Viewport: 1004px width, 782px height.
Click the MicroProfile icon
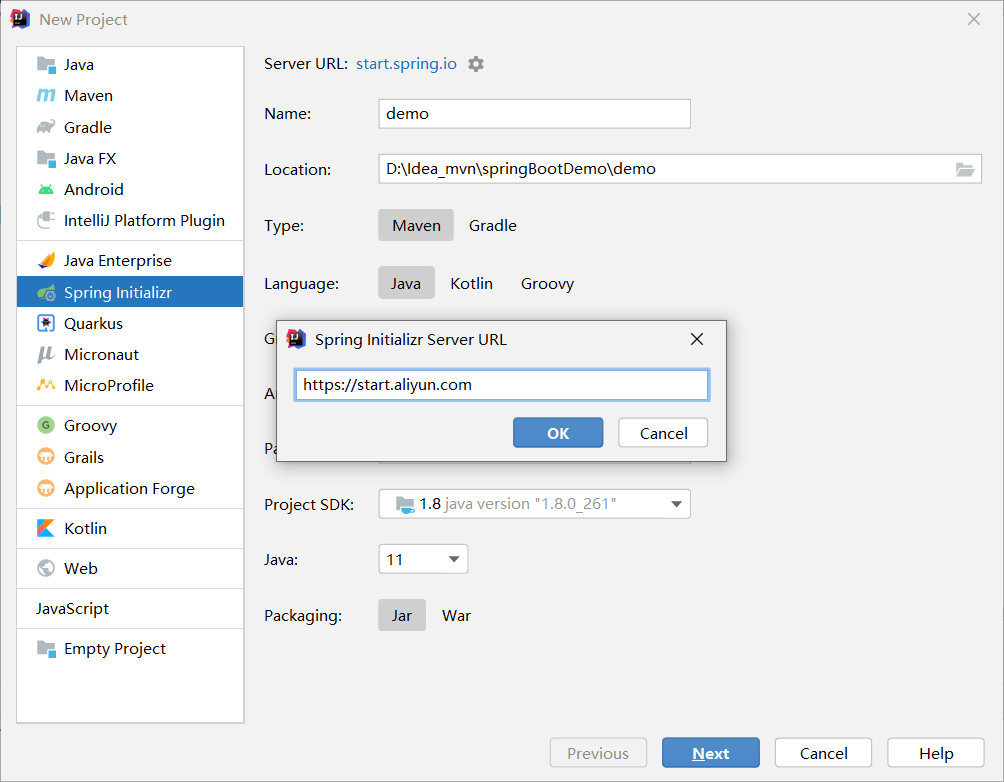click(46, 385)
